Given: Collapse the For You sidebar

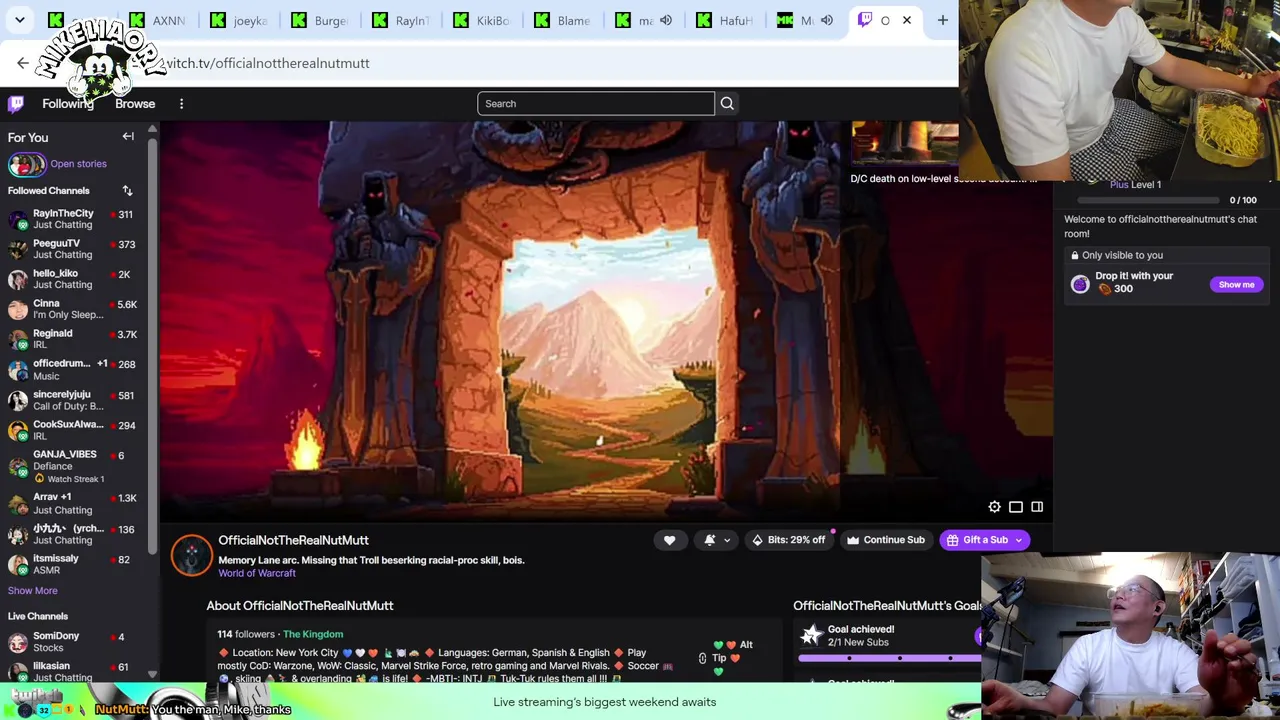Looking at the screenshot, I should coord(128,137).
